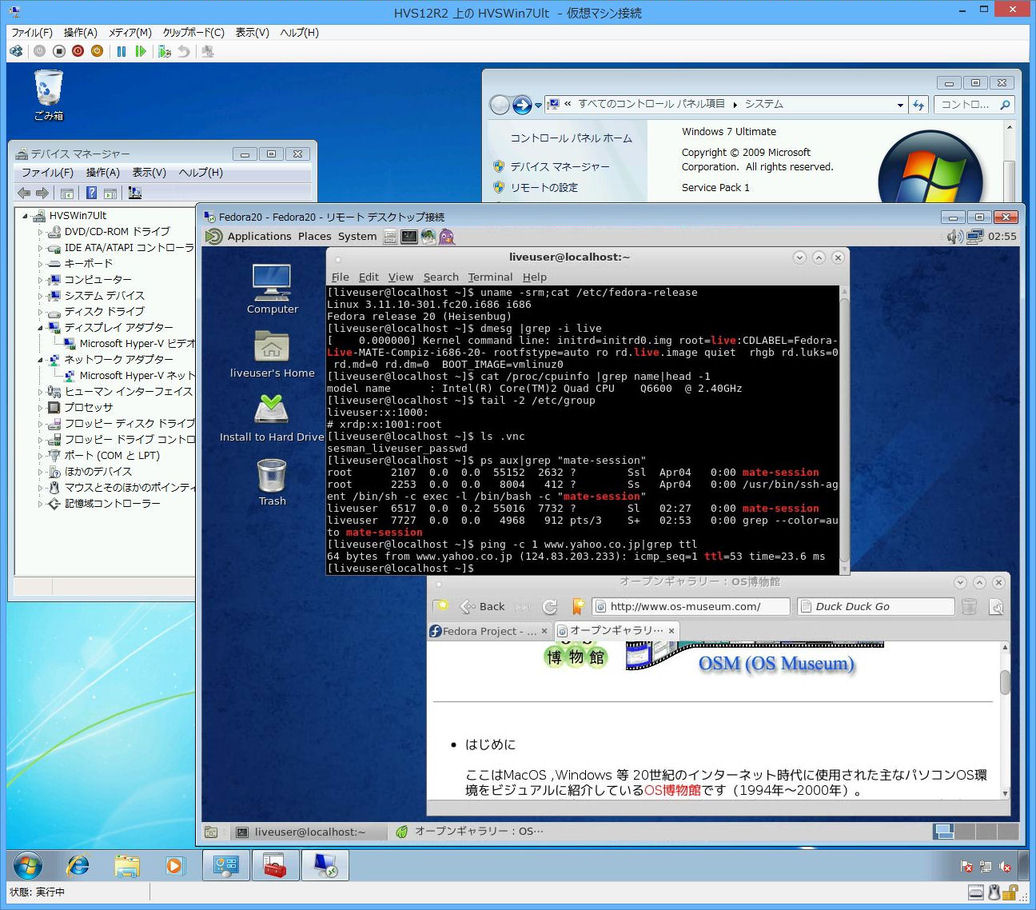
Task: Open 操作(A) menu in Device Manager
Action: 102,172
